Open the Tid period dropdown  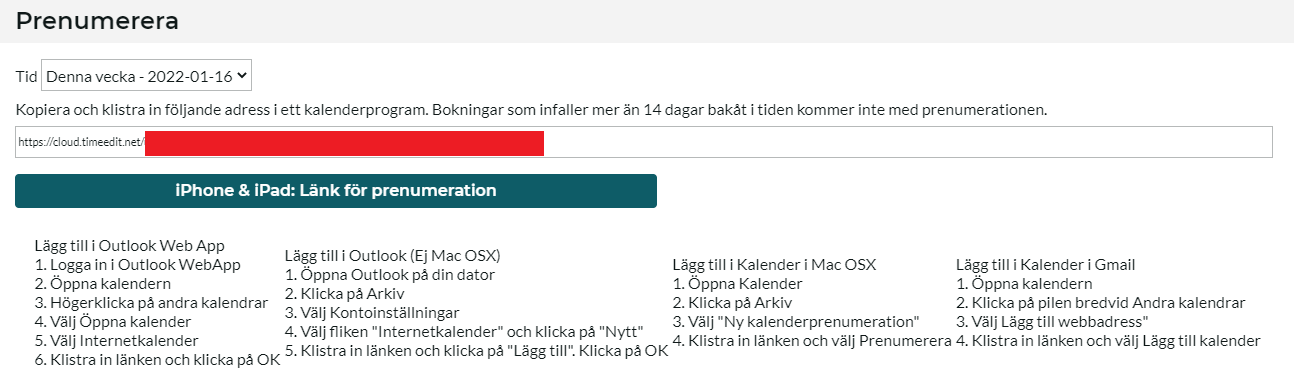click(x=147, y=76)
